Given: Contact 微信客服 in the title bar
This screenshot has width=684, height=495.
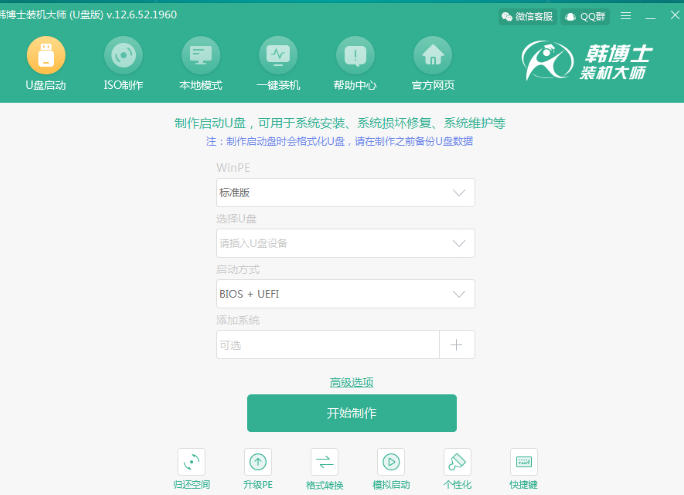Looking at the screenshot, I should (527, 16).
